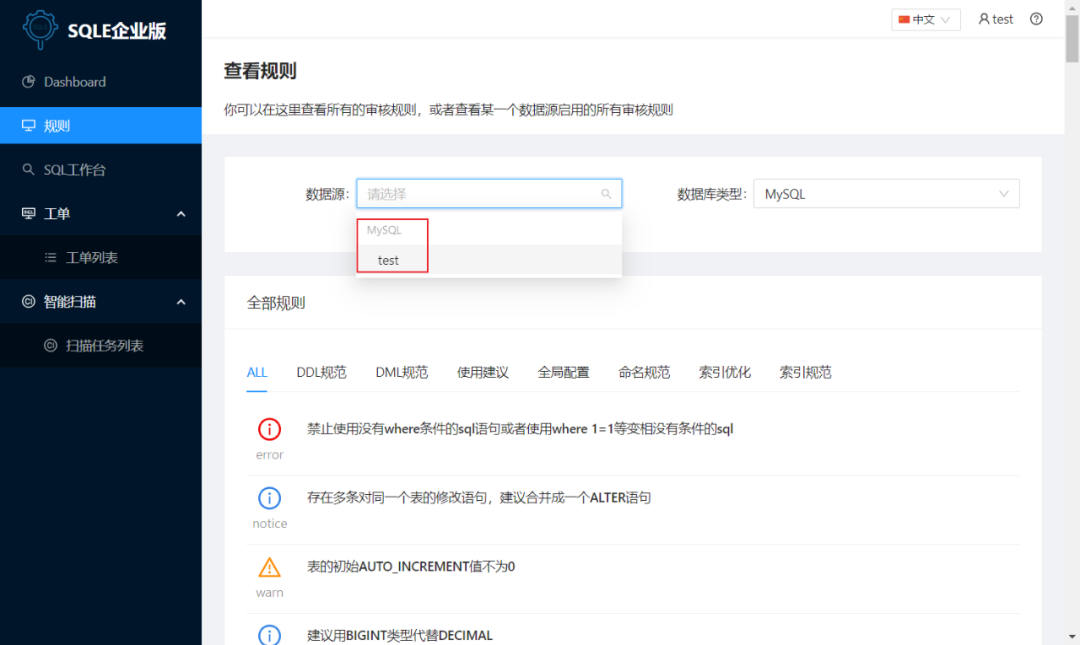Switch to the 命名规范 tab
The height and width of the screenshot is (645, 1080).
click(x=644, y=372)
